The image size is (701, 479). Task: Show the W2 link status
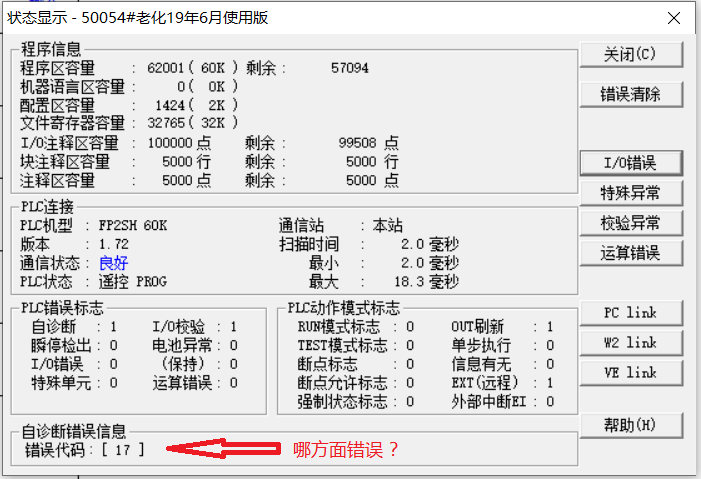pyautogui.click(x=630, y=343)
